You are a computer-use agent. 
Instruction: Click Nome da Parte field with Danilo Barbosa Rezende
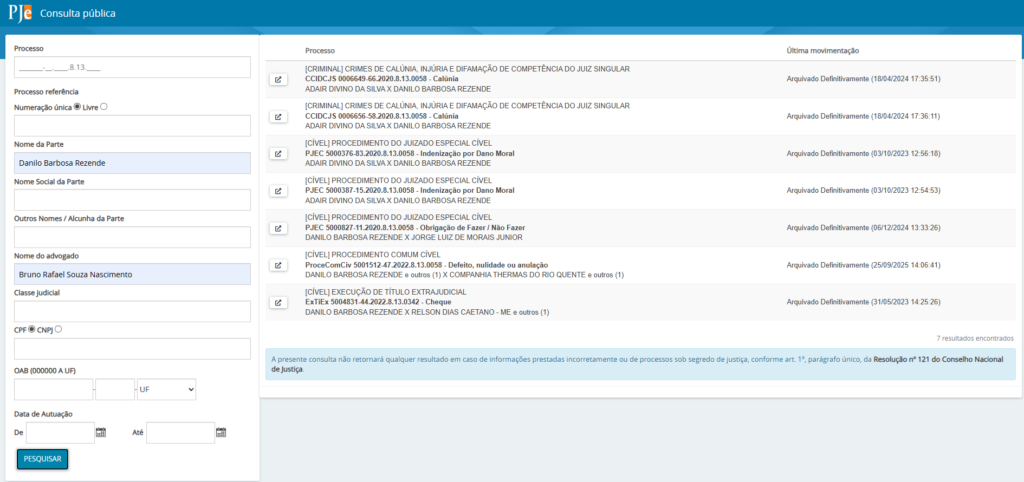pyautogui.click(x=133, y=163)
